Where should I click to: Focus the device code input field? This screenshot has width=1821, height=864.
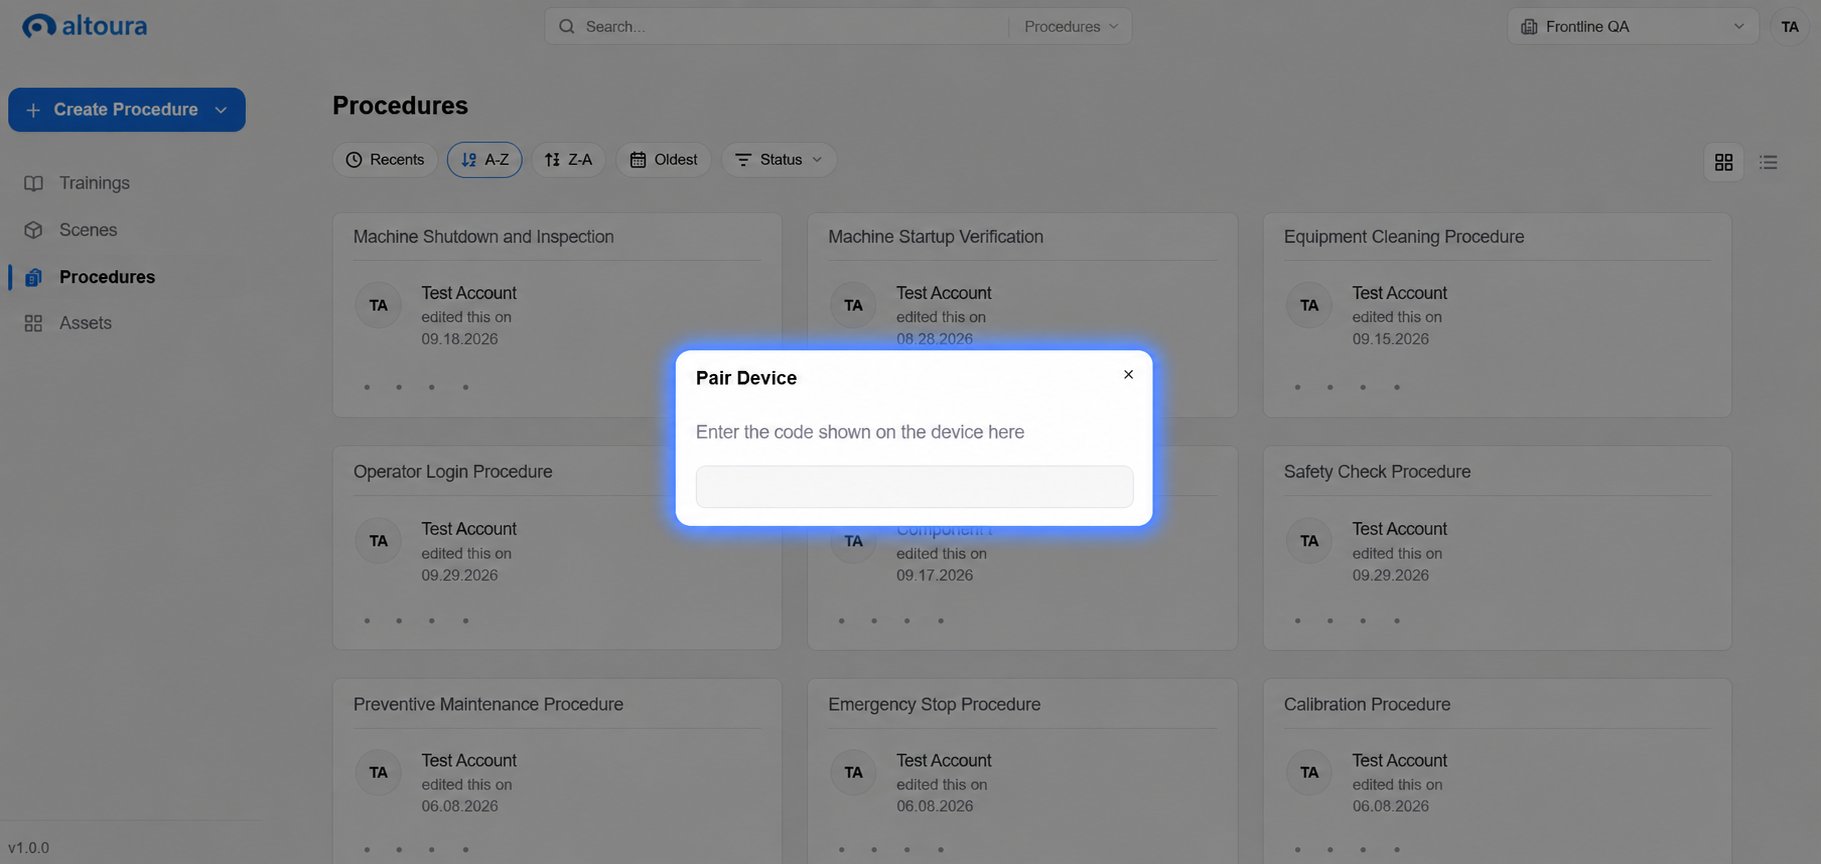(x=914, y=487)
